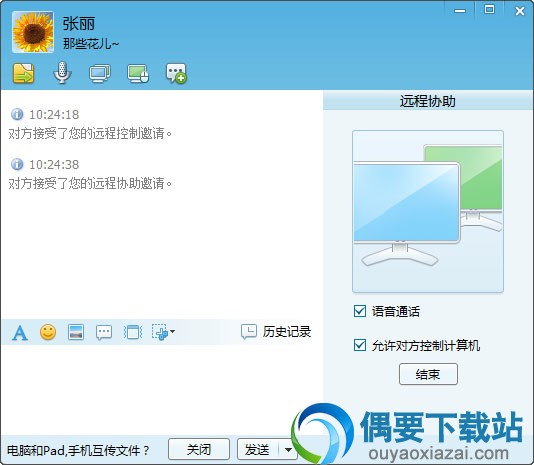Select message 对方接受了您的远程控制邀请

point(91,133)
